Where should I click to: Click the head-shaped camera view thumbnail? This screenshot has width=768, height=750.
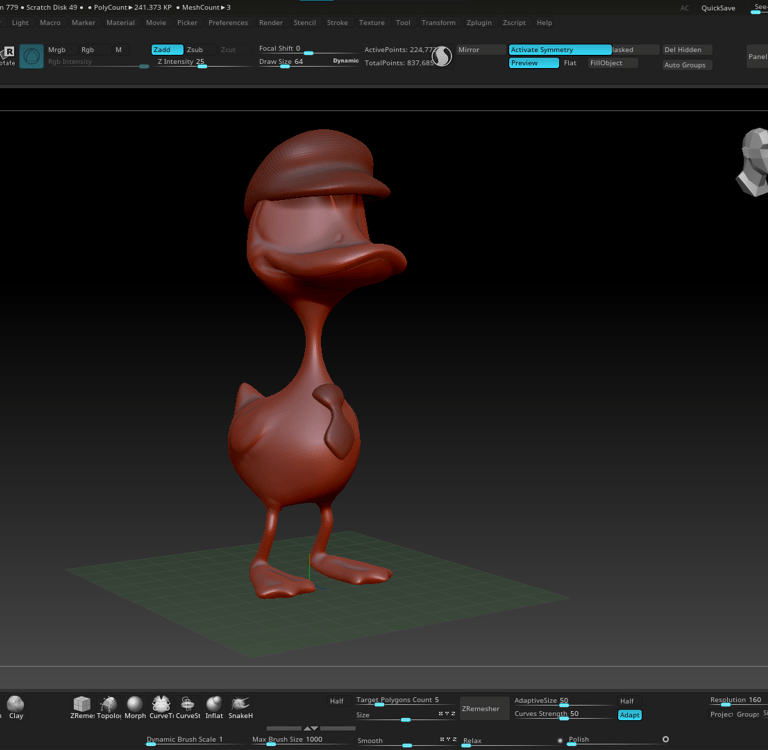click(752, 162)
